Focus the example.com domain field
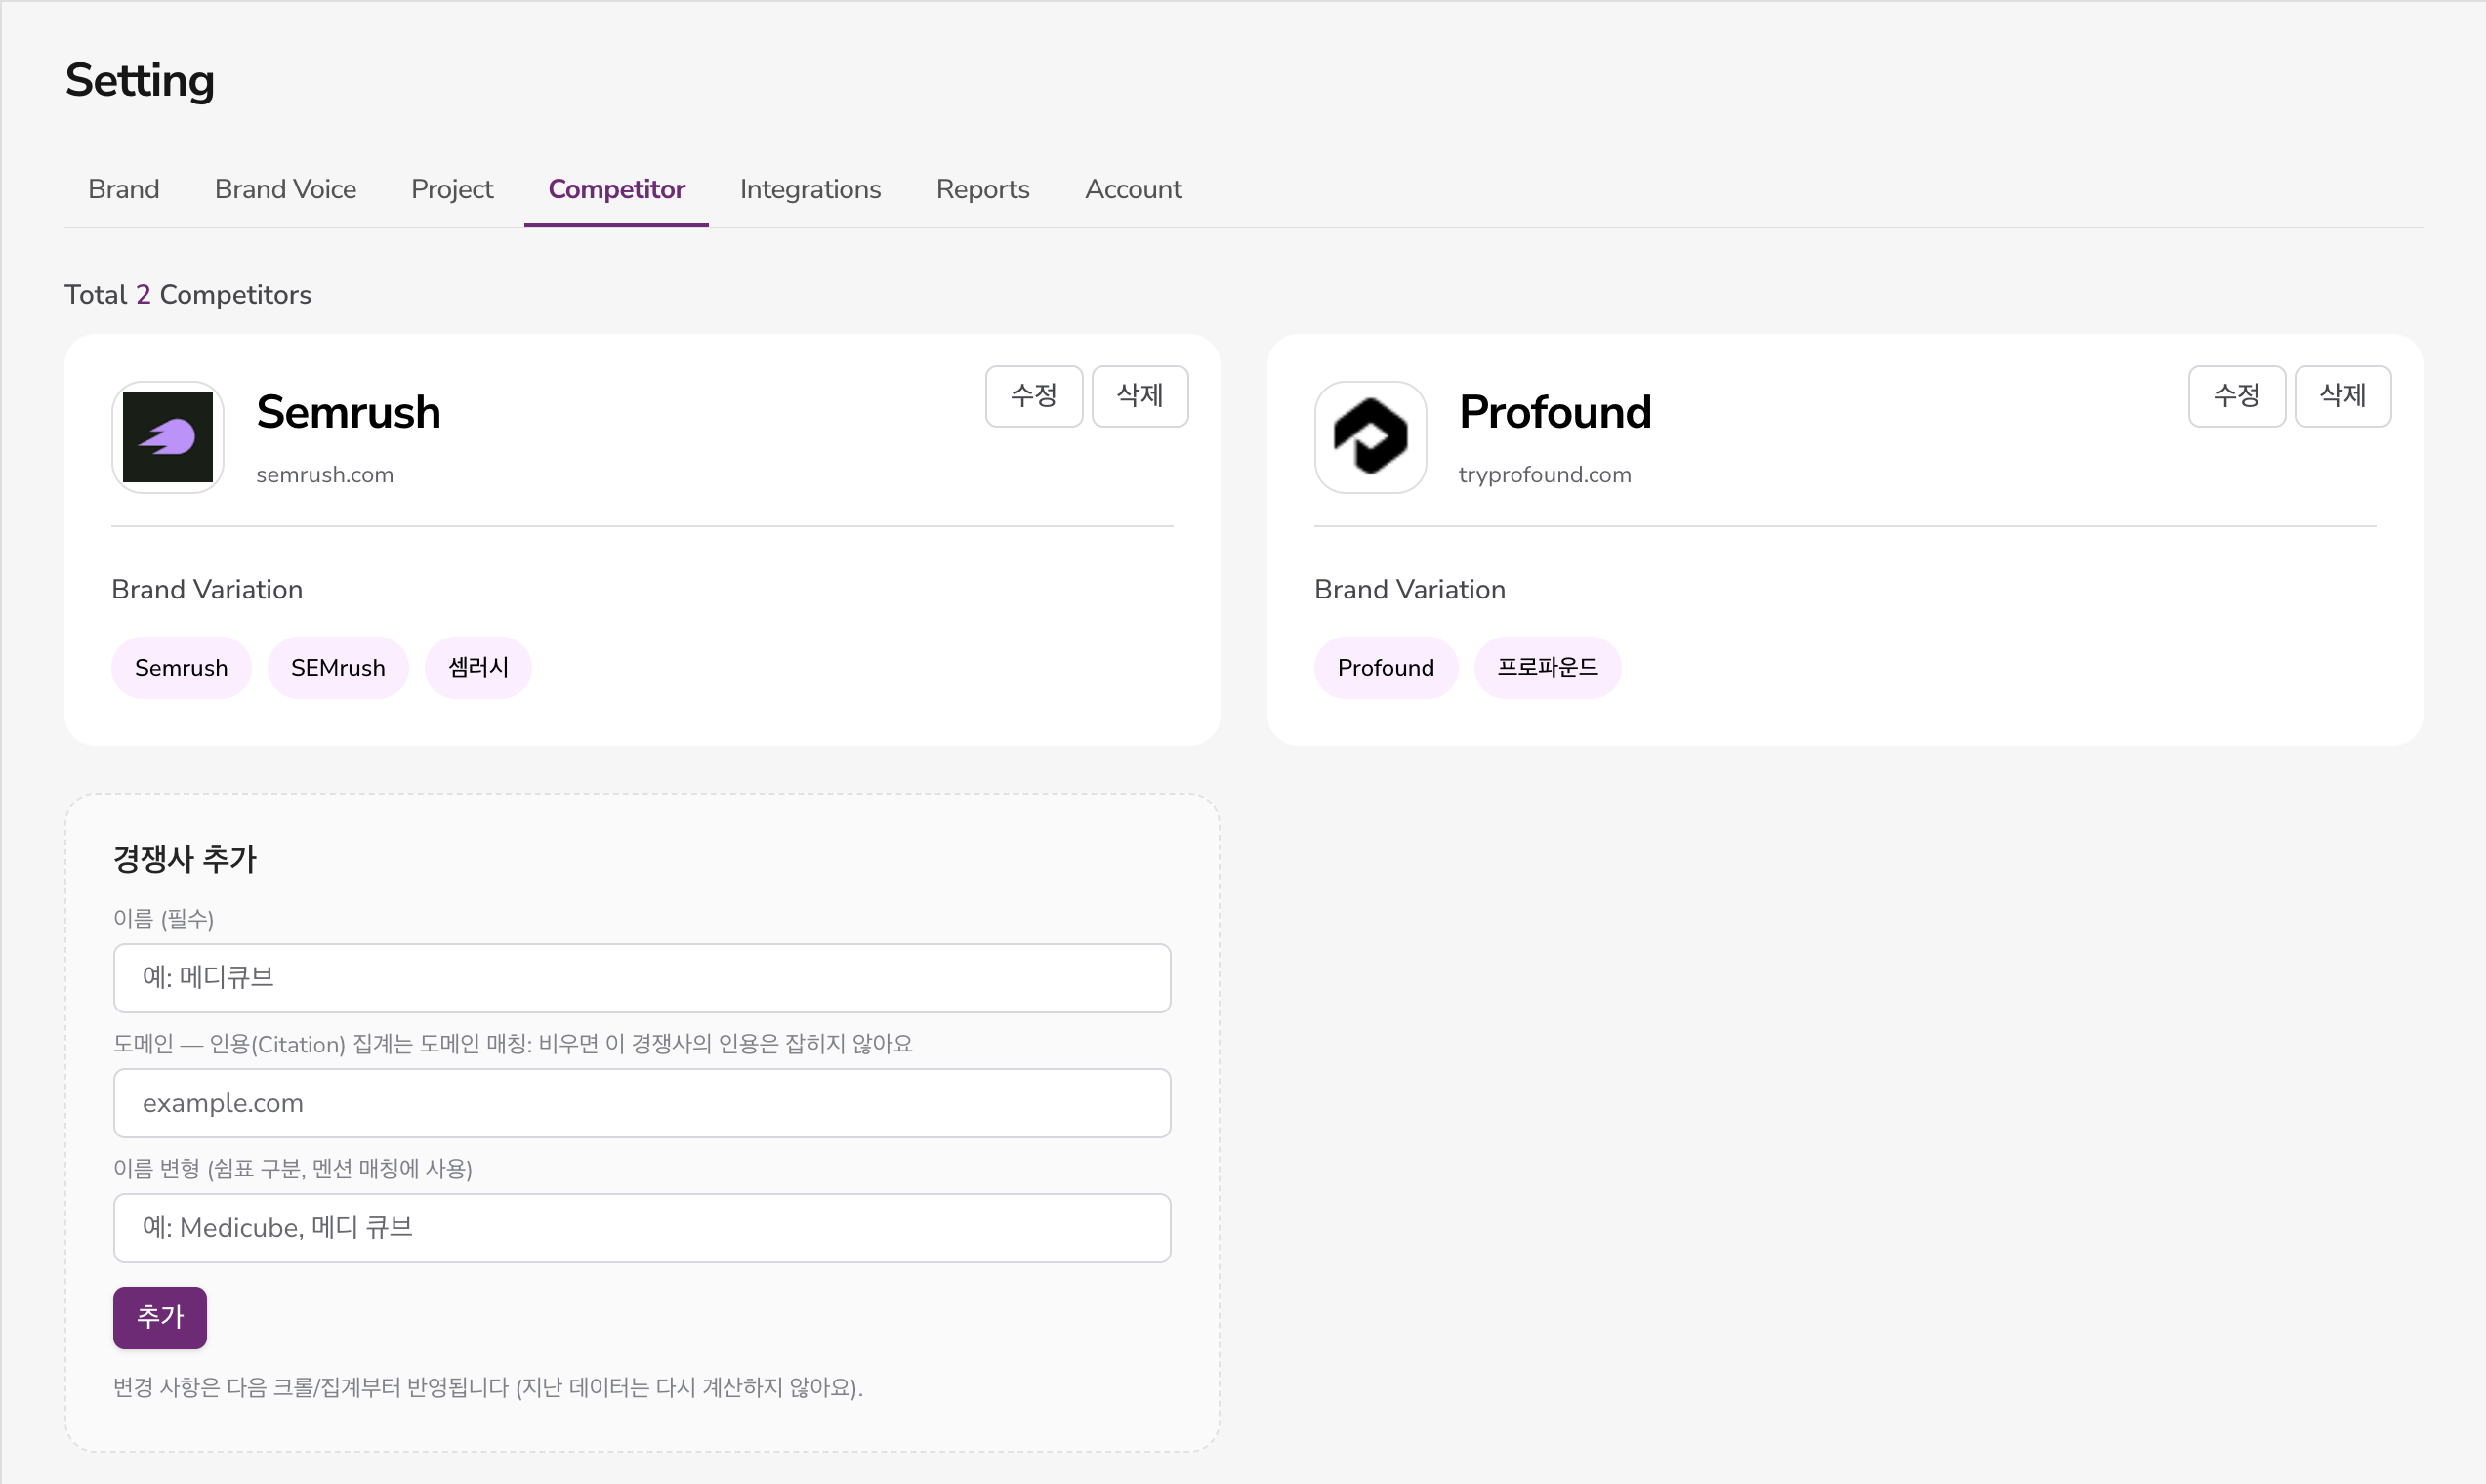 (642, 1103)
